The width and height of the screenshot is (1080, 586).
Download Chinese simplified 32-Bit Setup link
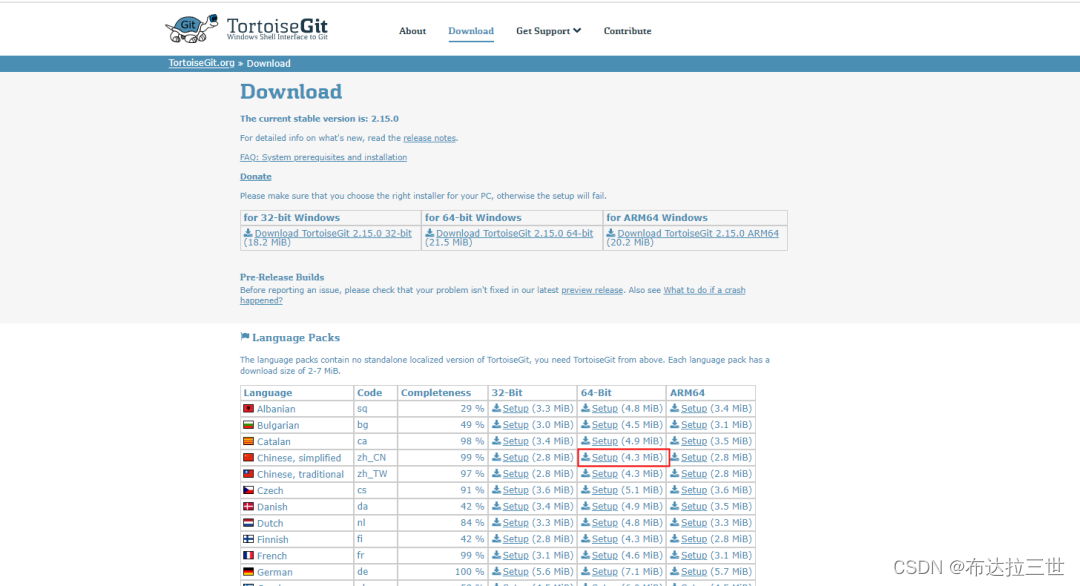point(515,457)
